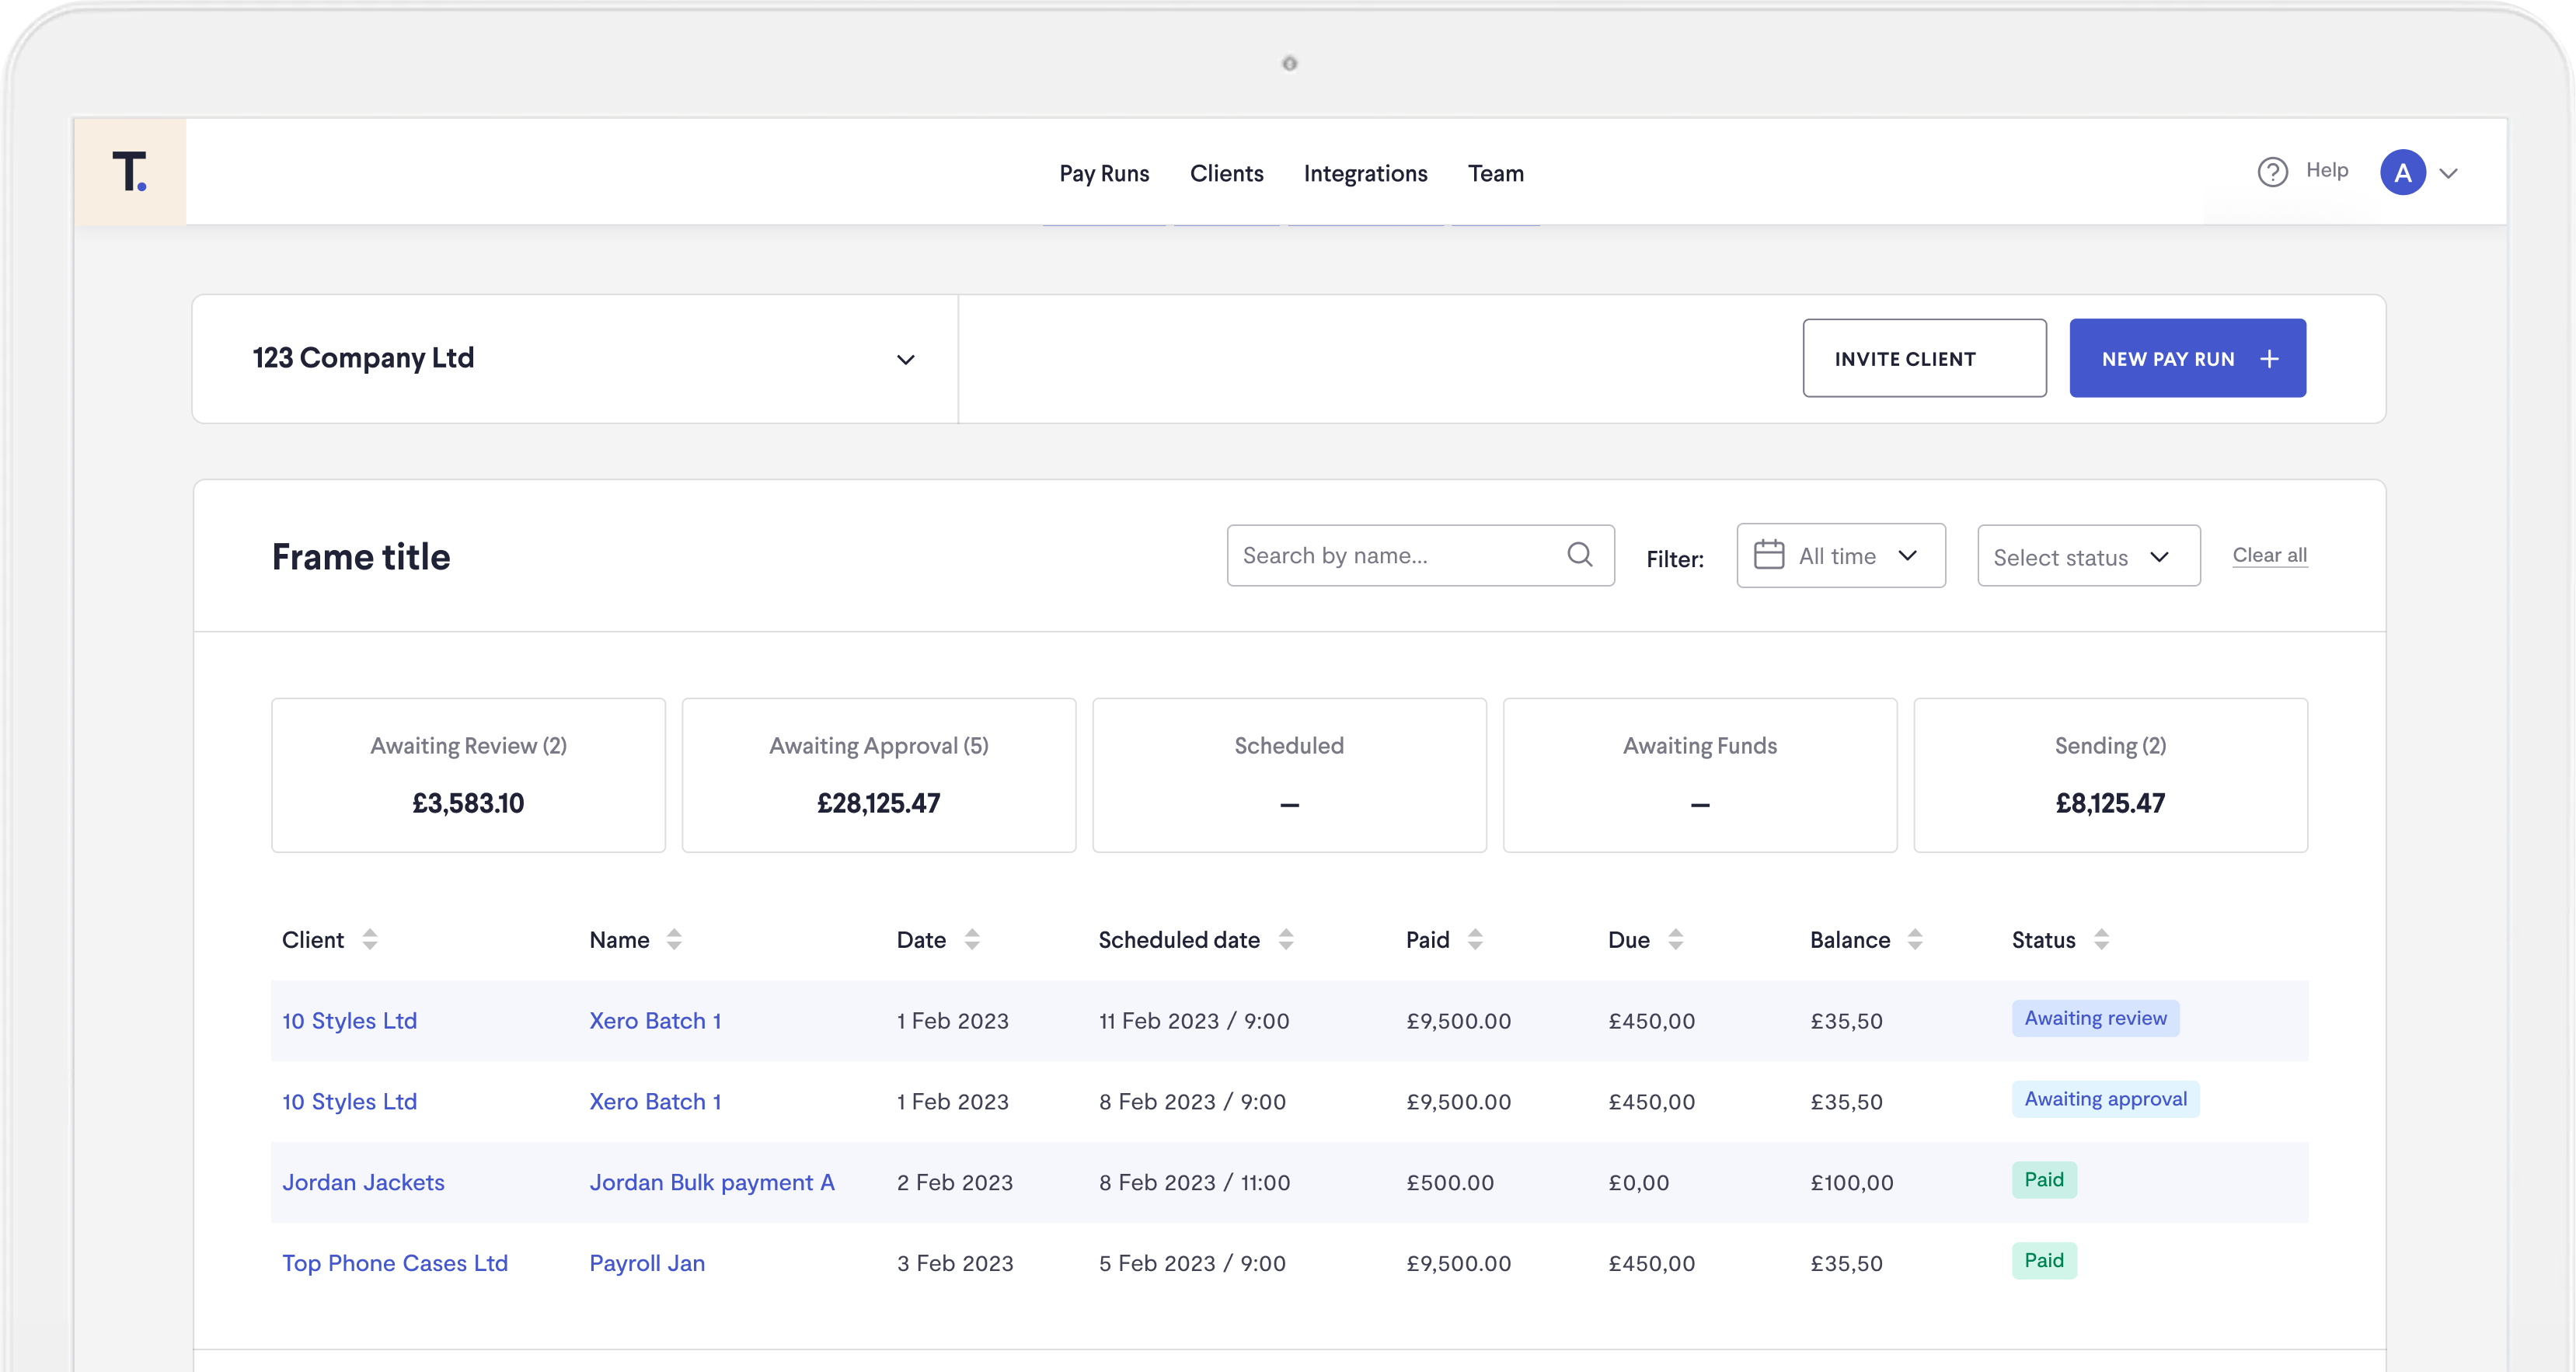Image resolution: width=2576 pixels, height=1372 pixels.
Task: Select the Awaiting Review (2) card
Action: (x=468, y=775)
